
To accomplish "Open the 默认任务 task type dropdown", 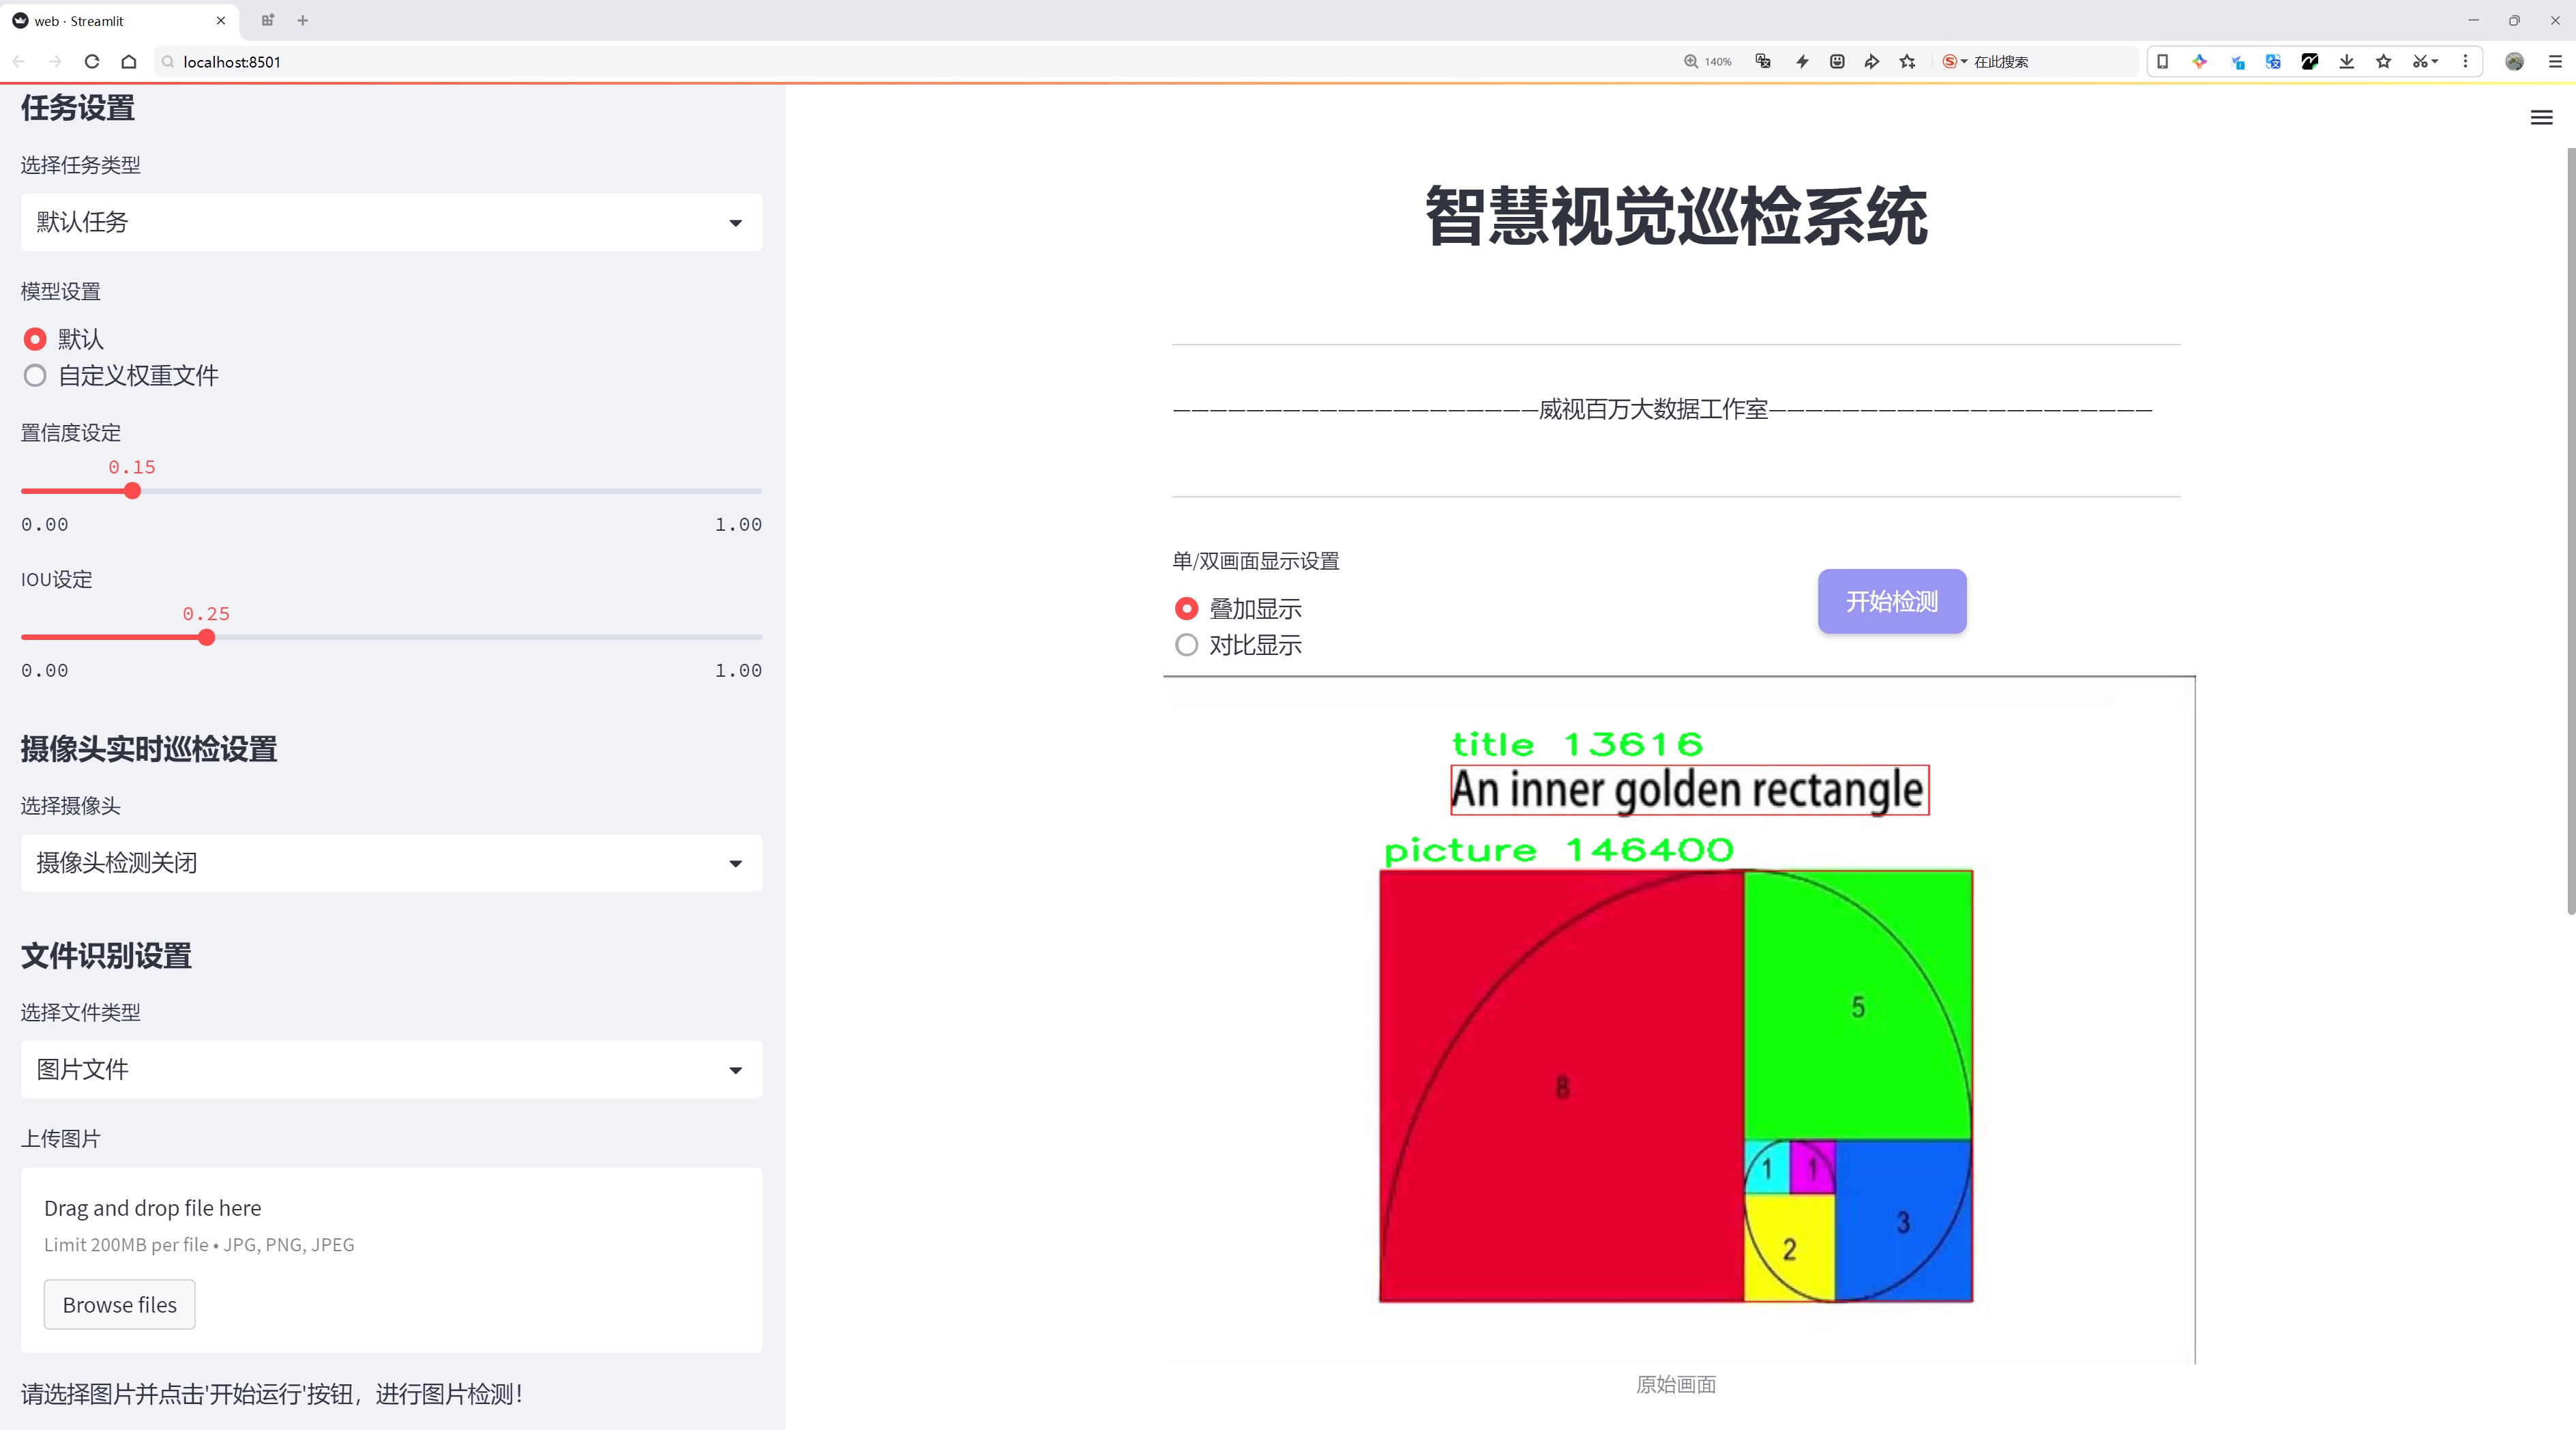I will [390, 221].
